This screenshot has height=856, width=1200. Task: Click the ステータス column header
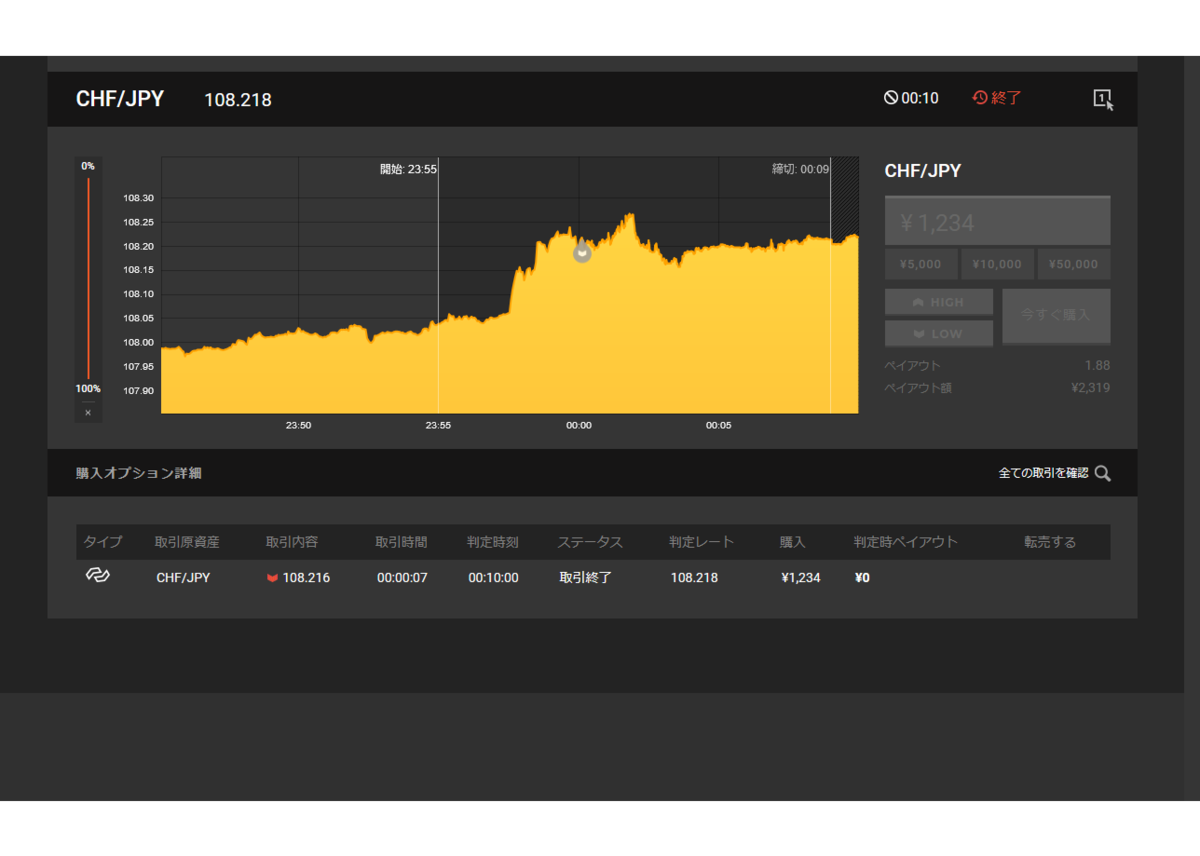click(590, 542)
